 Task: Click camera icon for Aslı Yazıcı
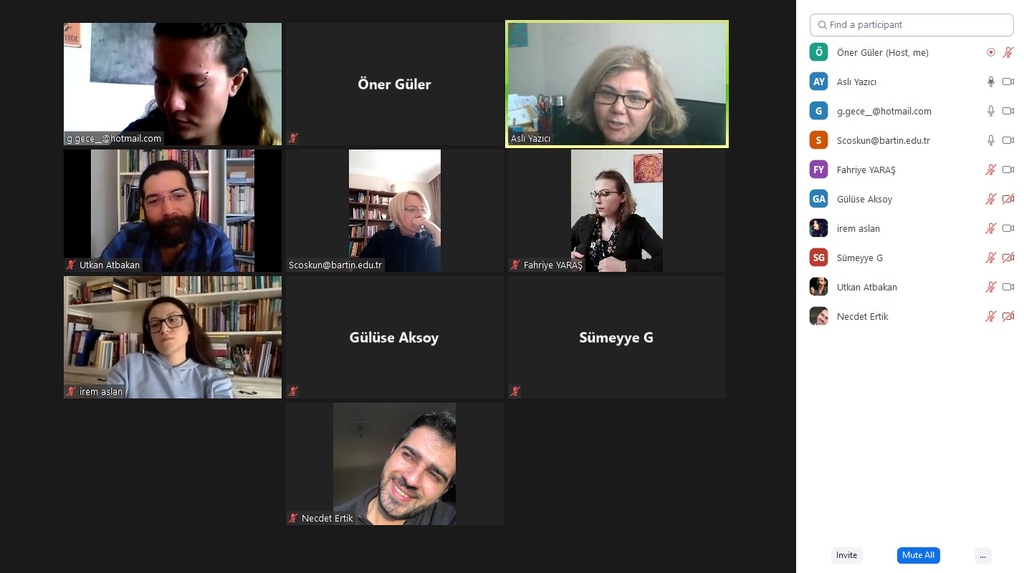click(x=1008, y=82)
